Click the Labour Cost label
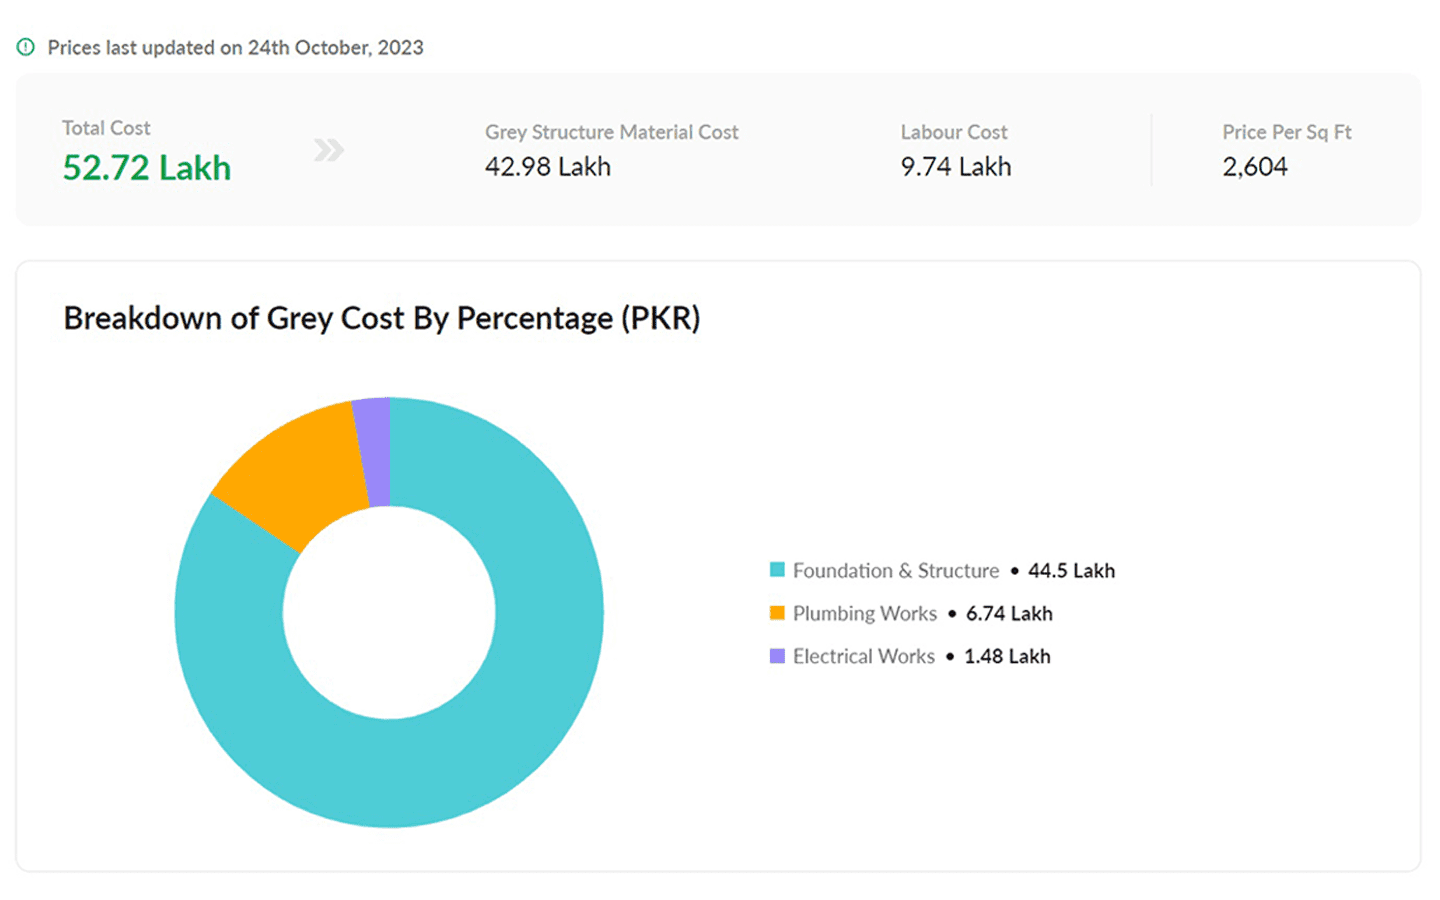 [x=953, y=132]
